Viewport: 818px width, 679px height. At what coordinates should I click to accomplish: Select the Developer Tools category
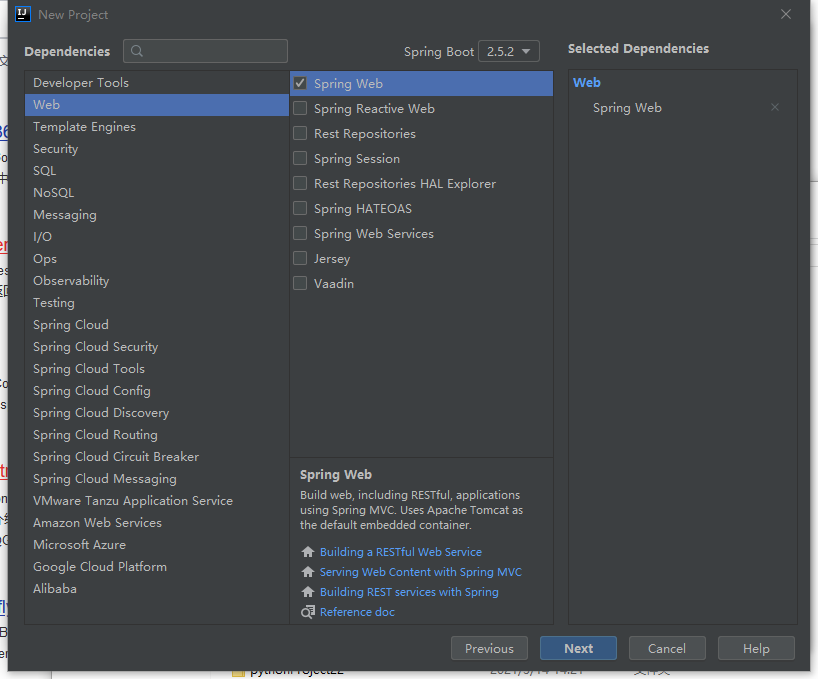click(x=157, y=82)
